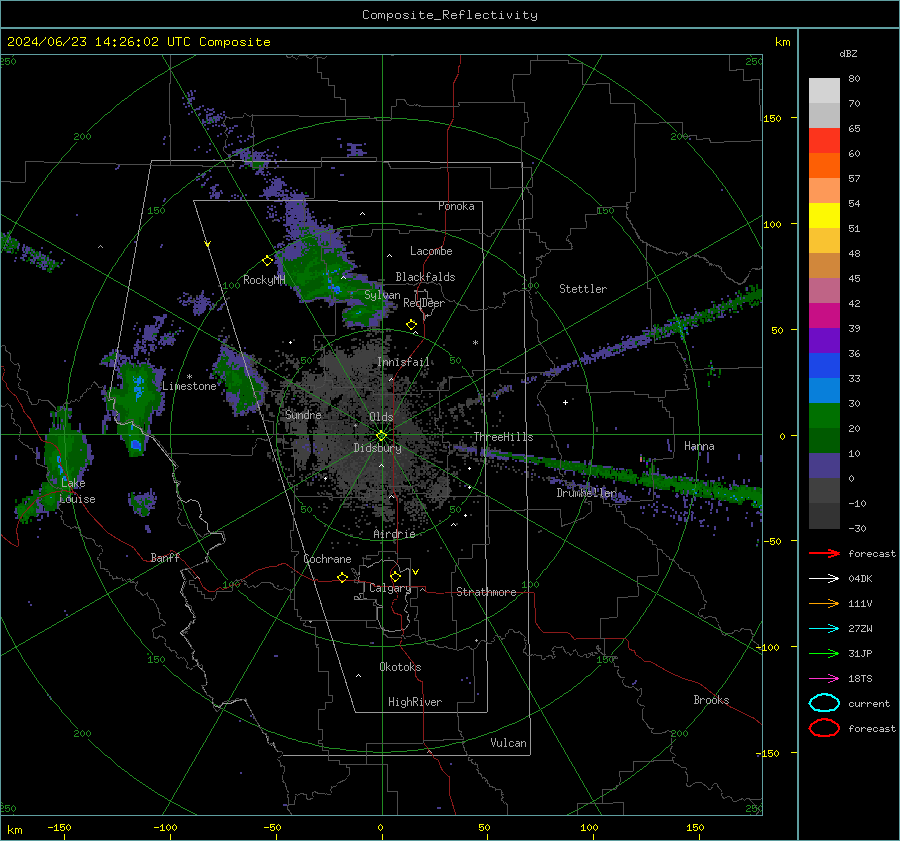Click the slate-purple 10–0 dBZ swatch
Screen dimensions: 900x841
tap(824, 466)
